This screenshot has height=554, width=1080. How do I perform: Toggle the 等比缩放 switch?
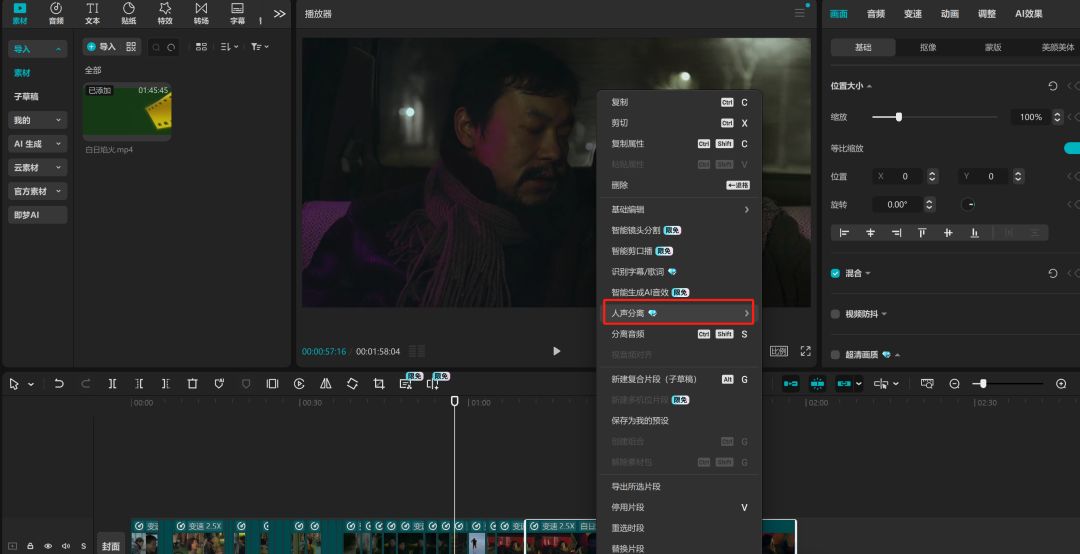click(x=1072, y=148)
